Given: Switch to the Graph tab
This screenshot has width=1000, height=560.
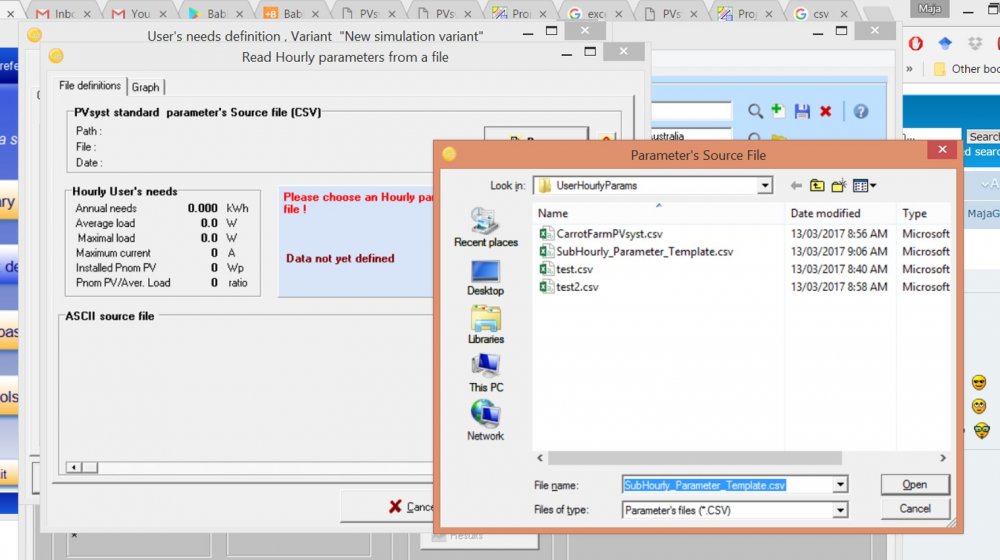Looking at the screenshot, I should pos(145,87).
